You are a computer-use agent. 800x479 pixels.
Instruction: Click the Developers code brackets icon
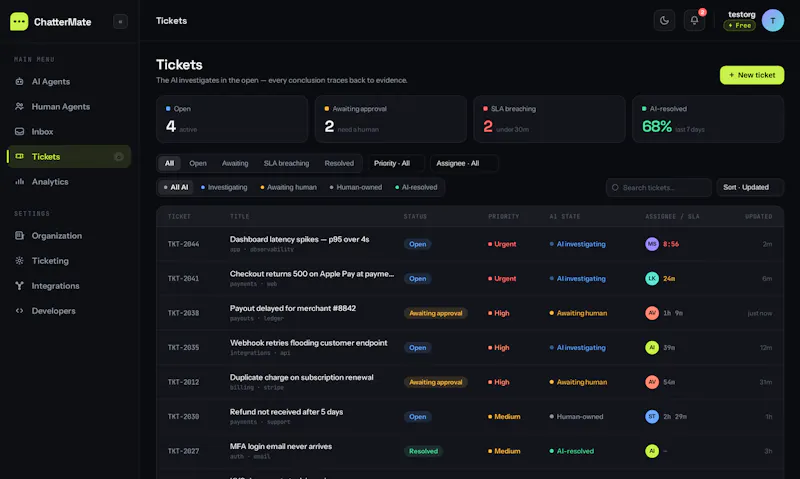(19, 311)
